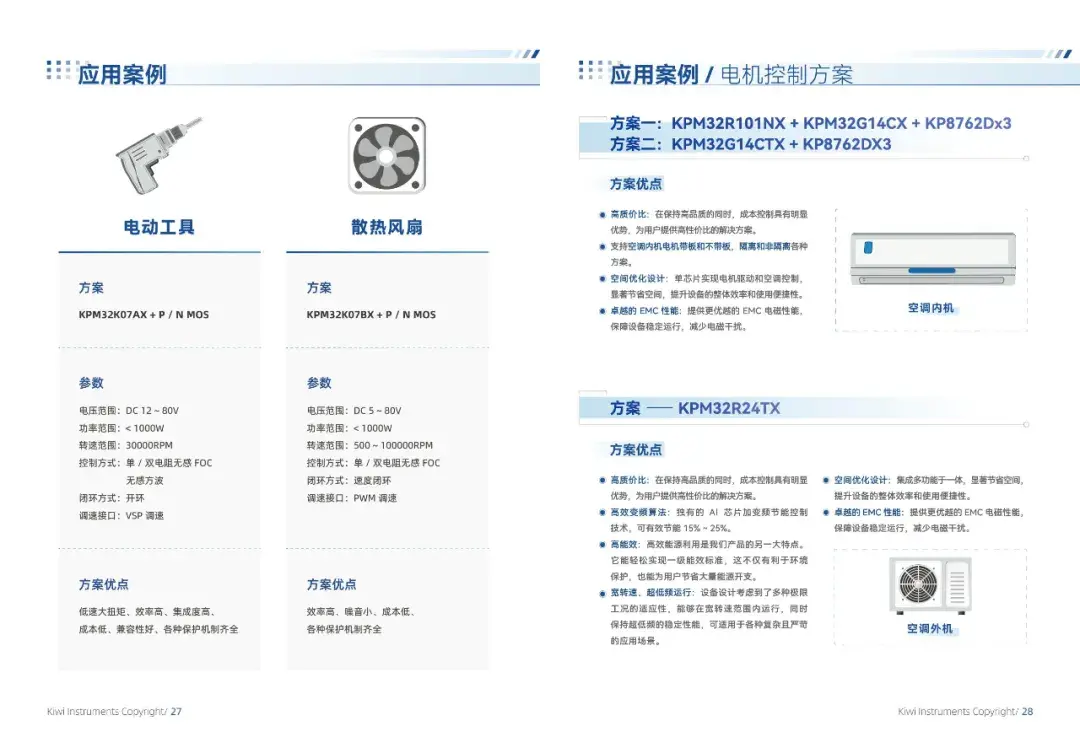Click the 方案二 line with KPM32G14CTX
Viewport: 1080px width, 737px height.
(751, 144)
